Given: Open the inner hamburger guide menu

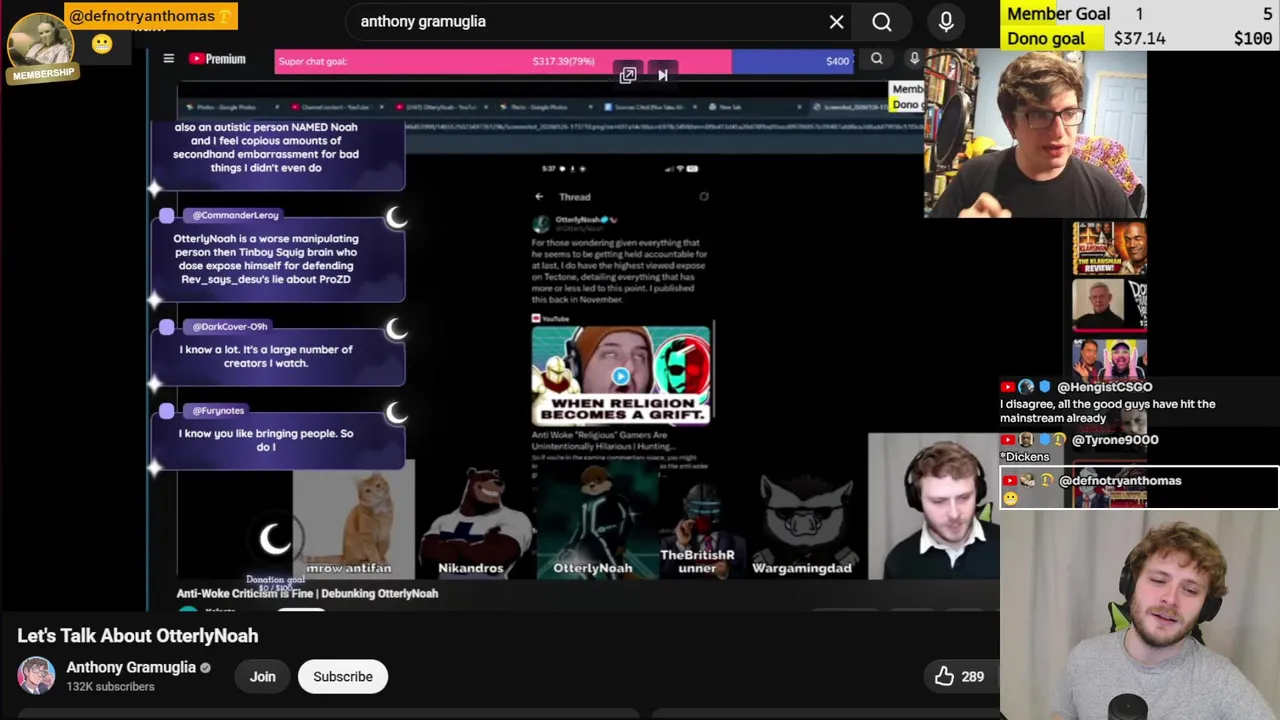Looking at the screenshot, I should [x=169, y=59].
